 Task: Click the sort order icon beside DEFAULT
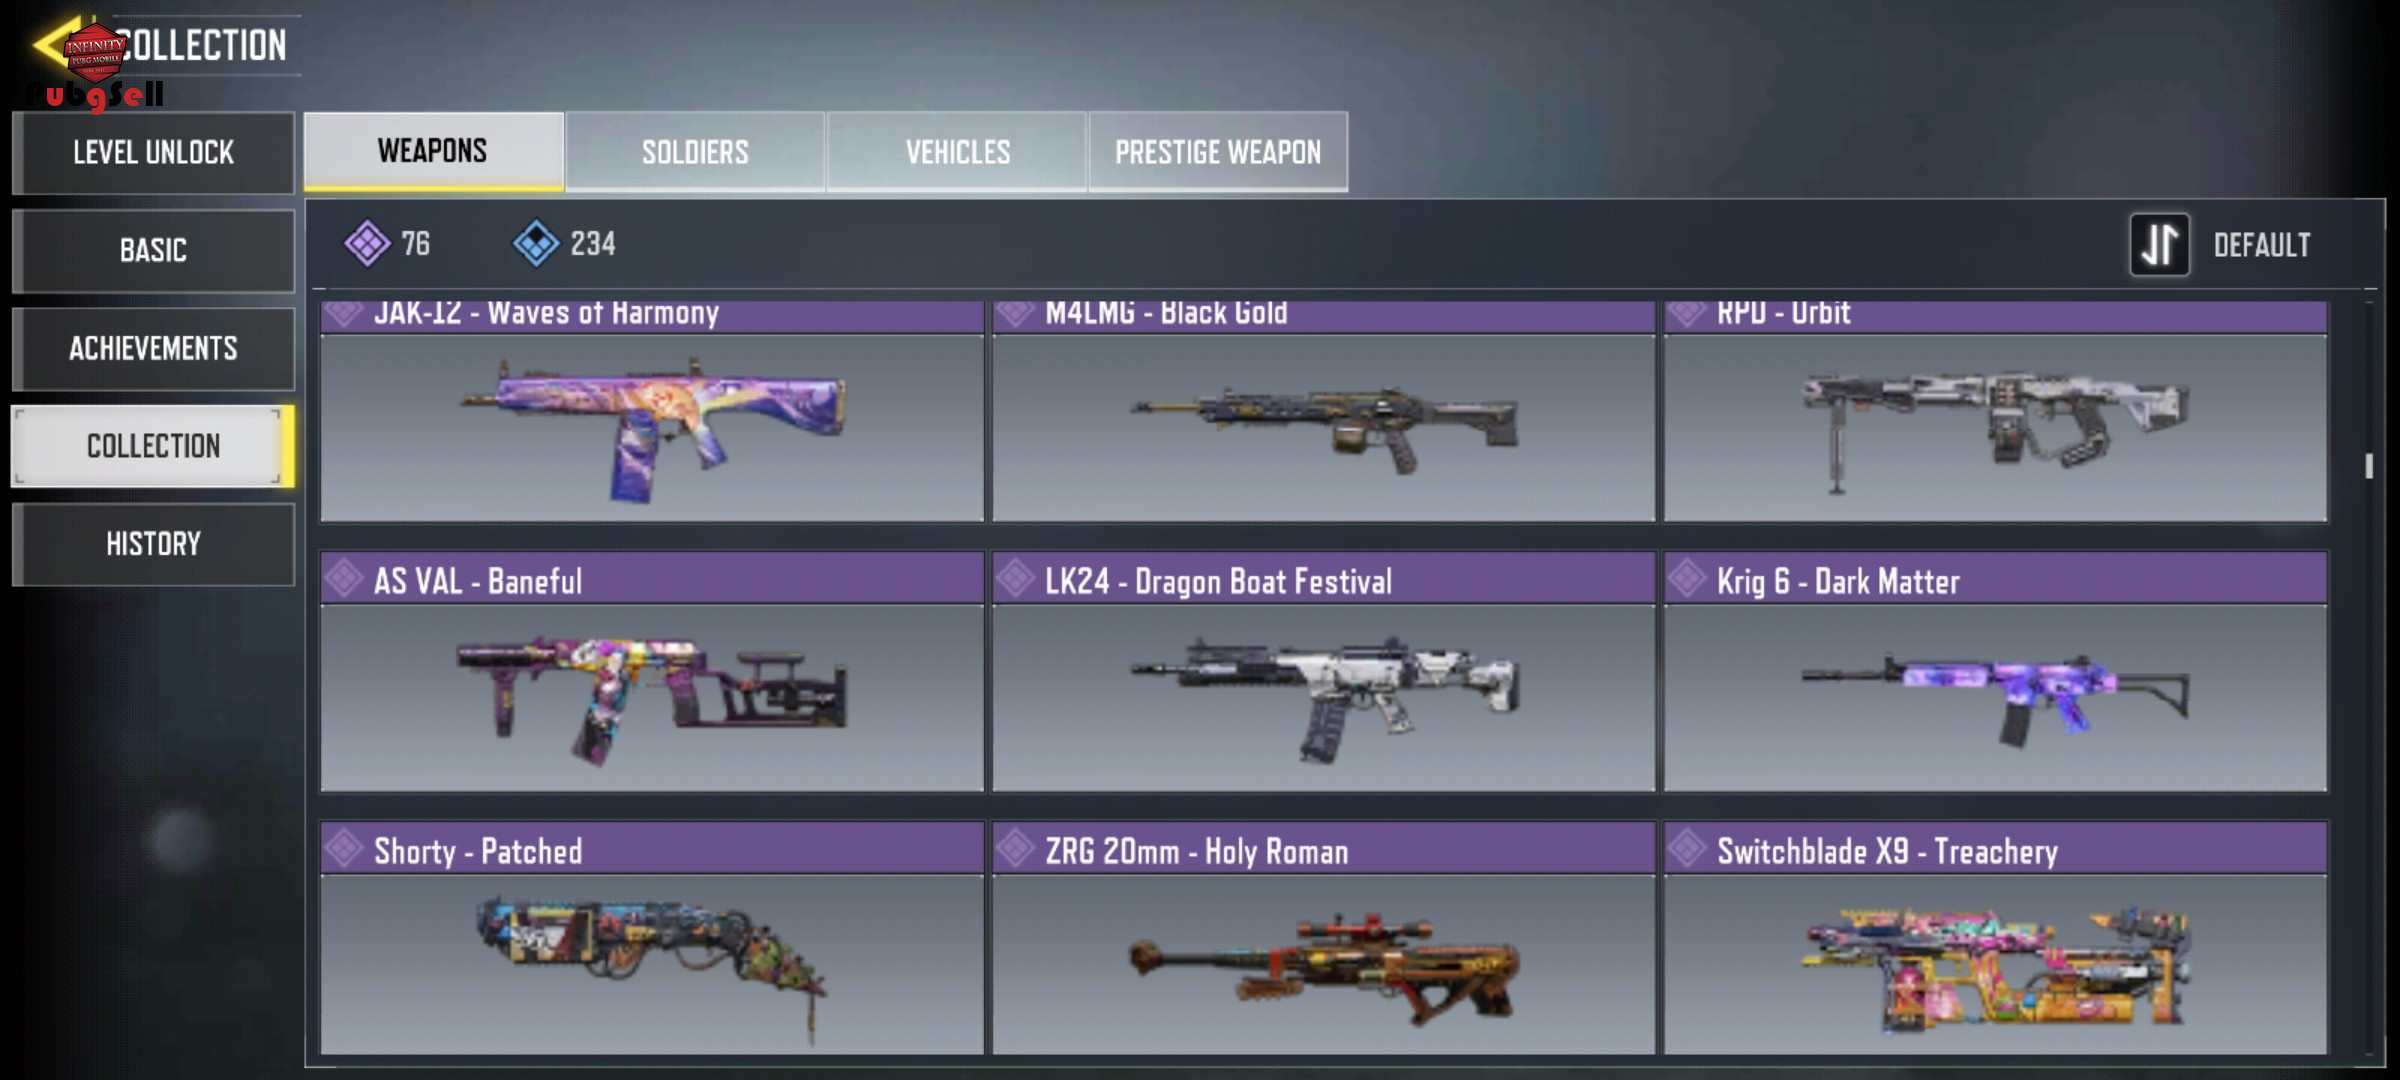coord(2159,244)
